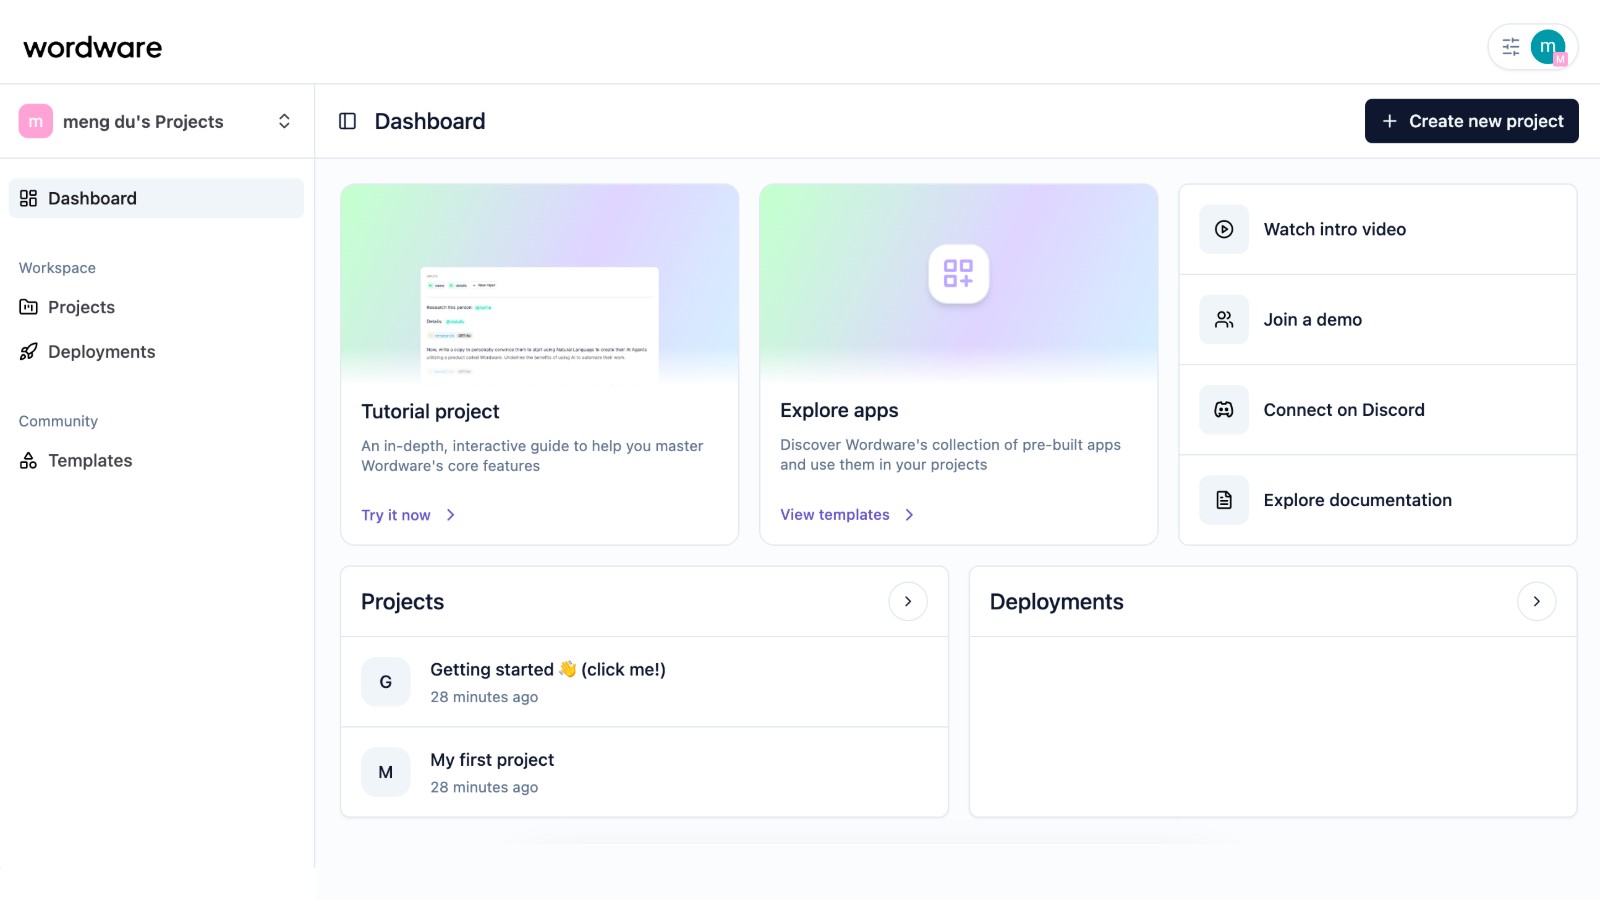Expand Deployments section with the arrow button
The width and height of the screenshot is (1600, 900).
(x=1536, y=601)
